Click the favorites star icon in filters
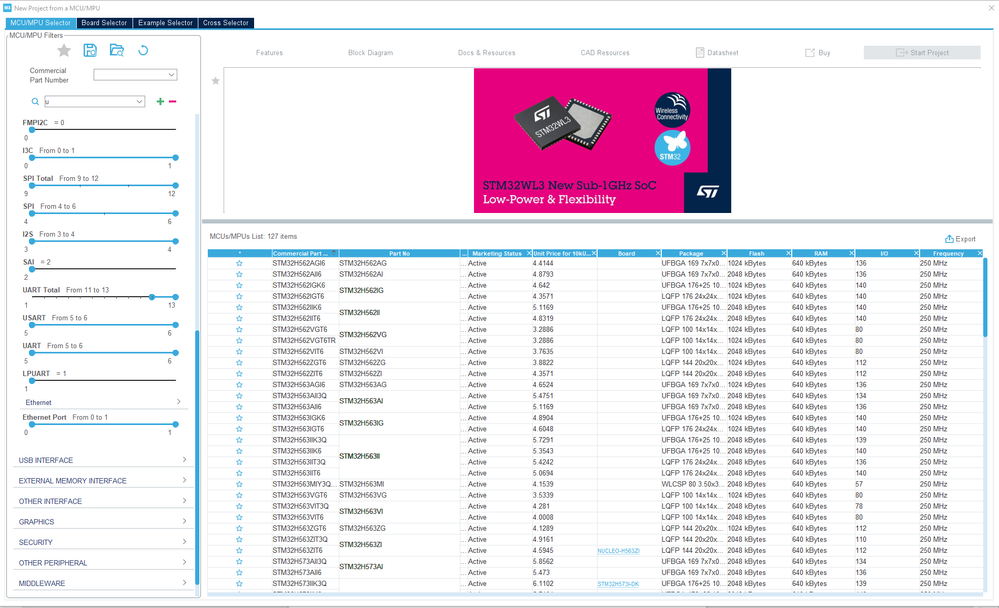Image resolution: width=999 pixels, height=608 pixels. (x=64, y=50)
